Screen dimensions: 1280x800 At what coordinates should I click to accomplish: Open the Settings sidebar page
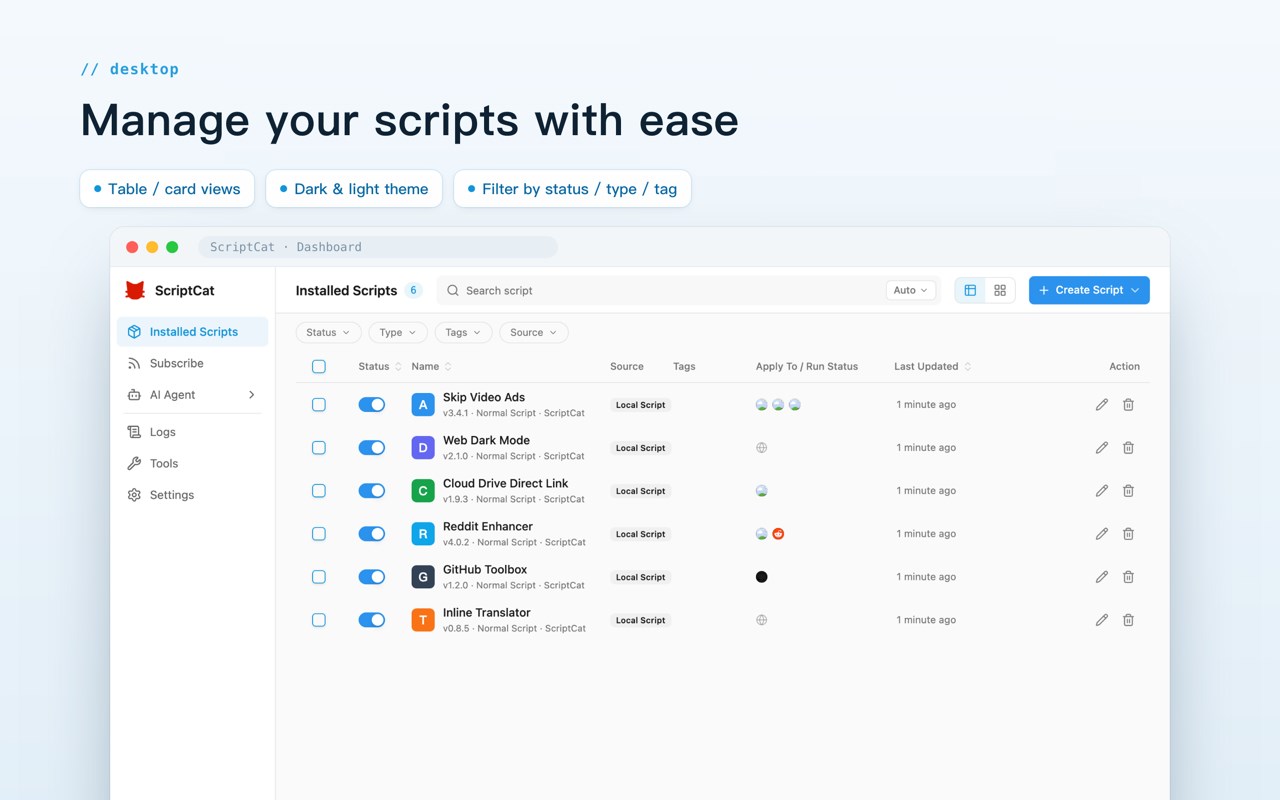pos(193,495)
